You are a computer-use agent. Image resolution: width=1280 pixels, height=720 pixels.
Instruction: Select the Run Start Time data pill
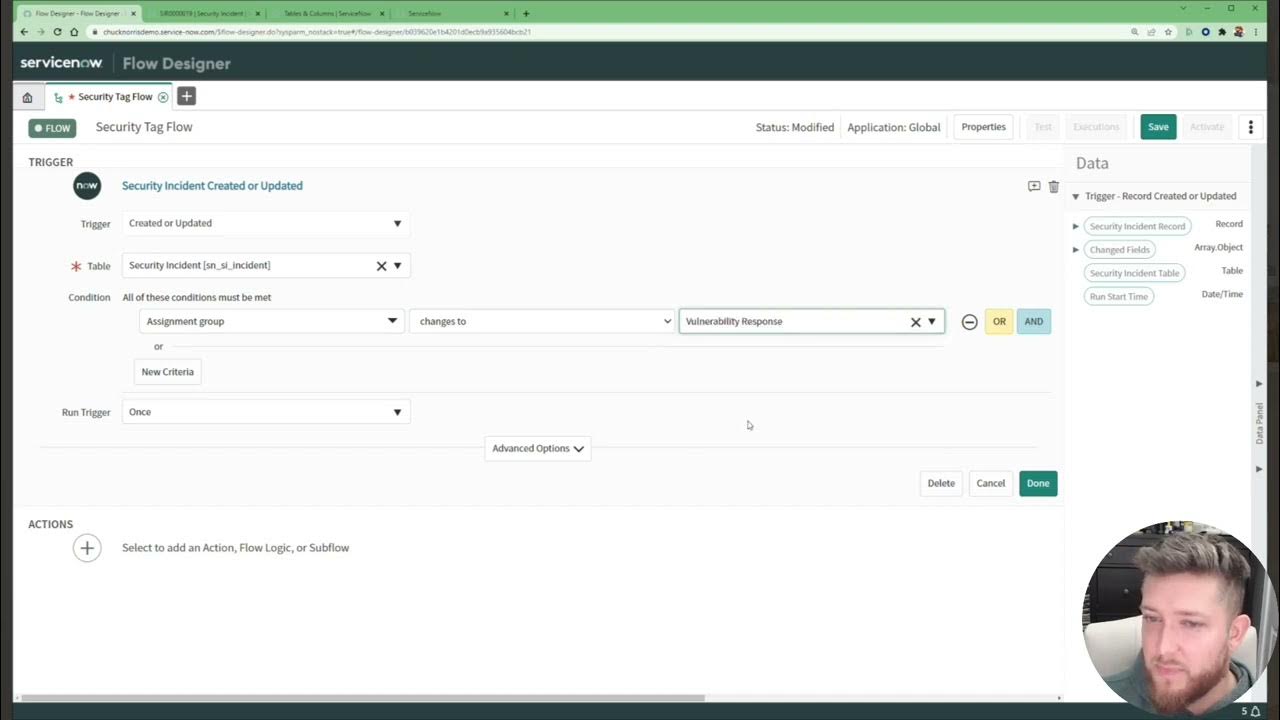point(1119,297)
